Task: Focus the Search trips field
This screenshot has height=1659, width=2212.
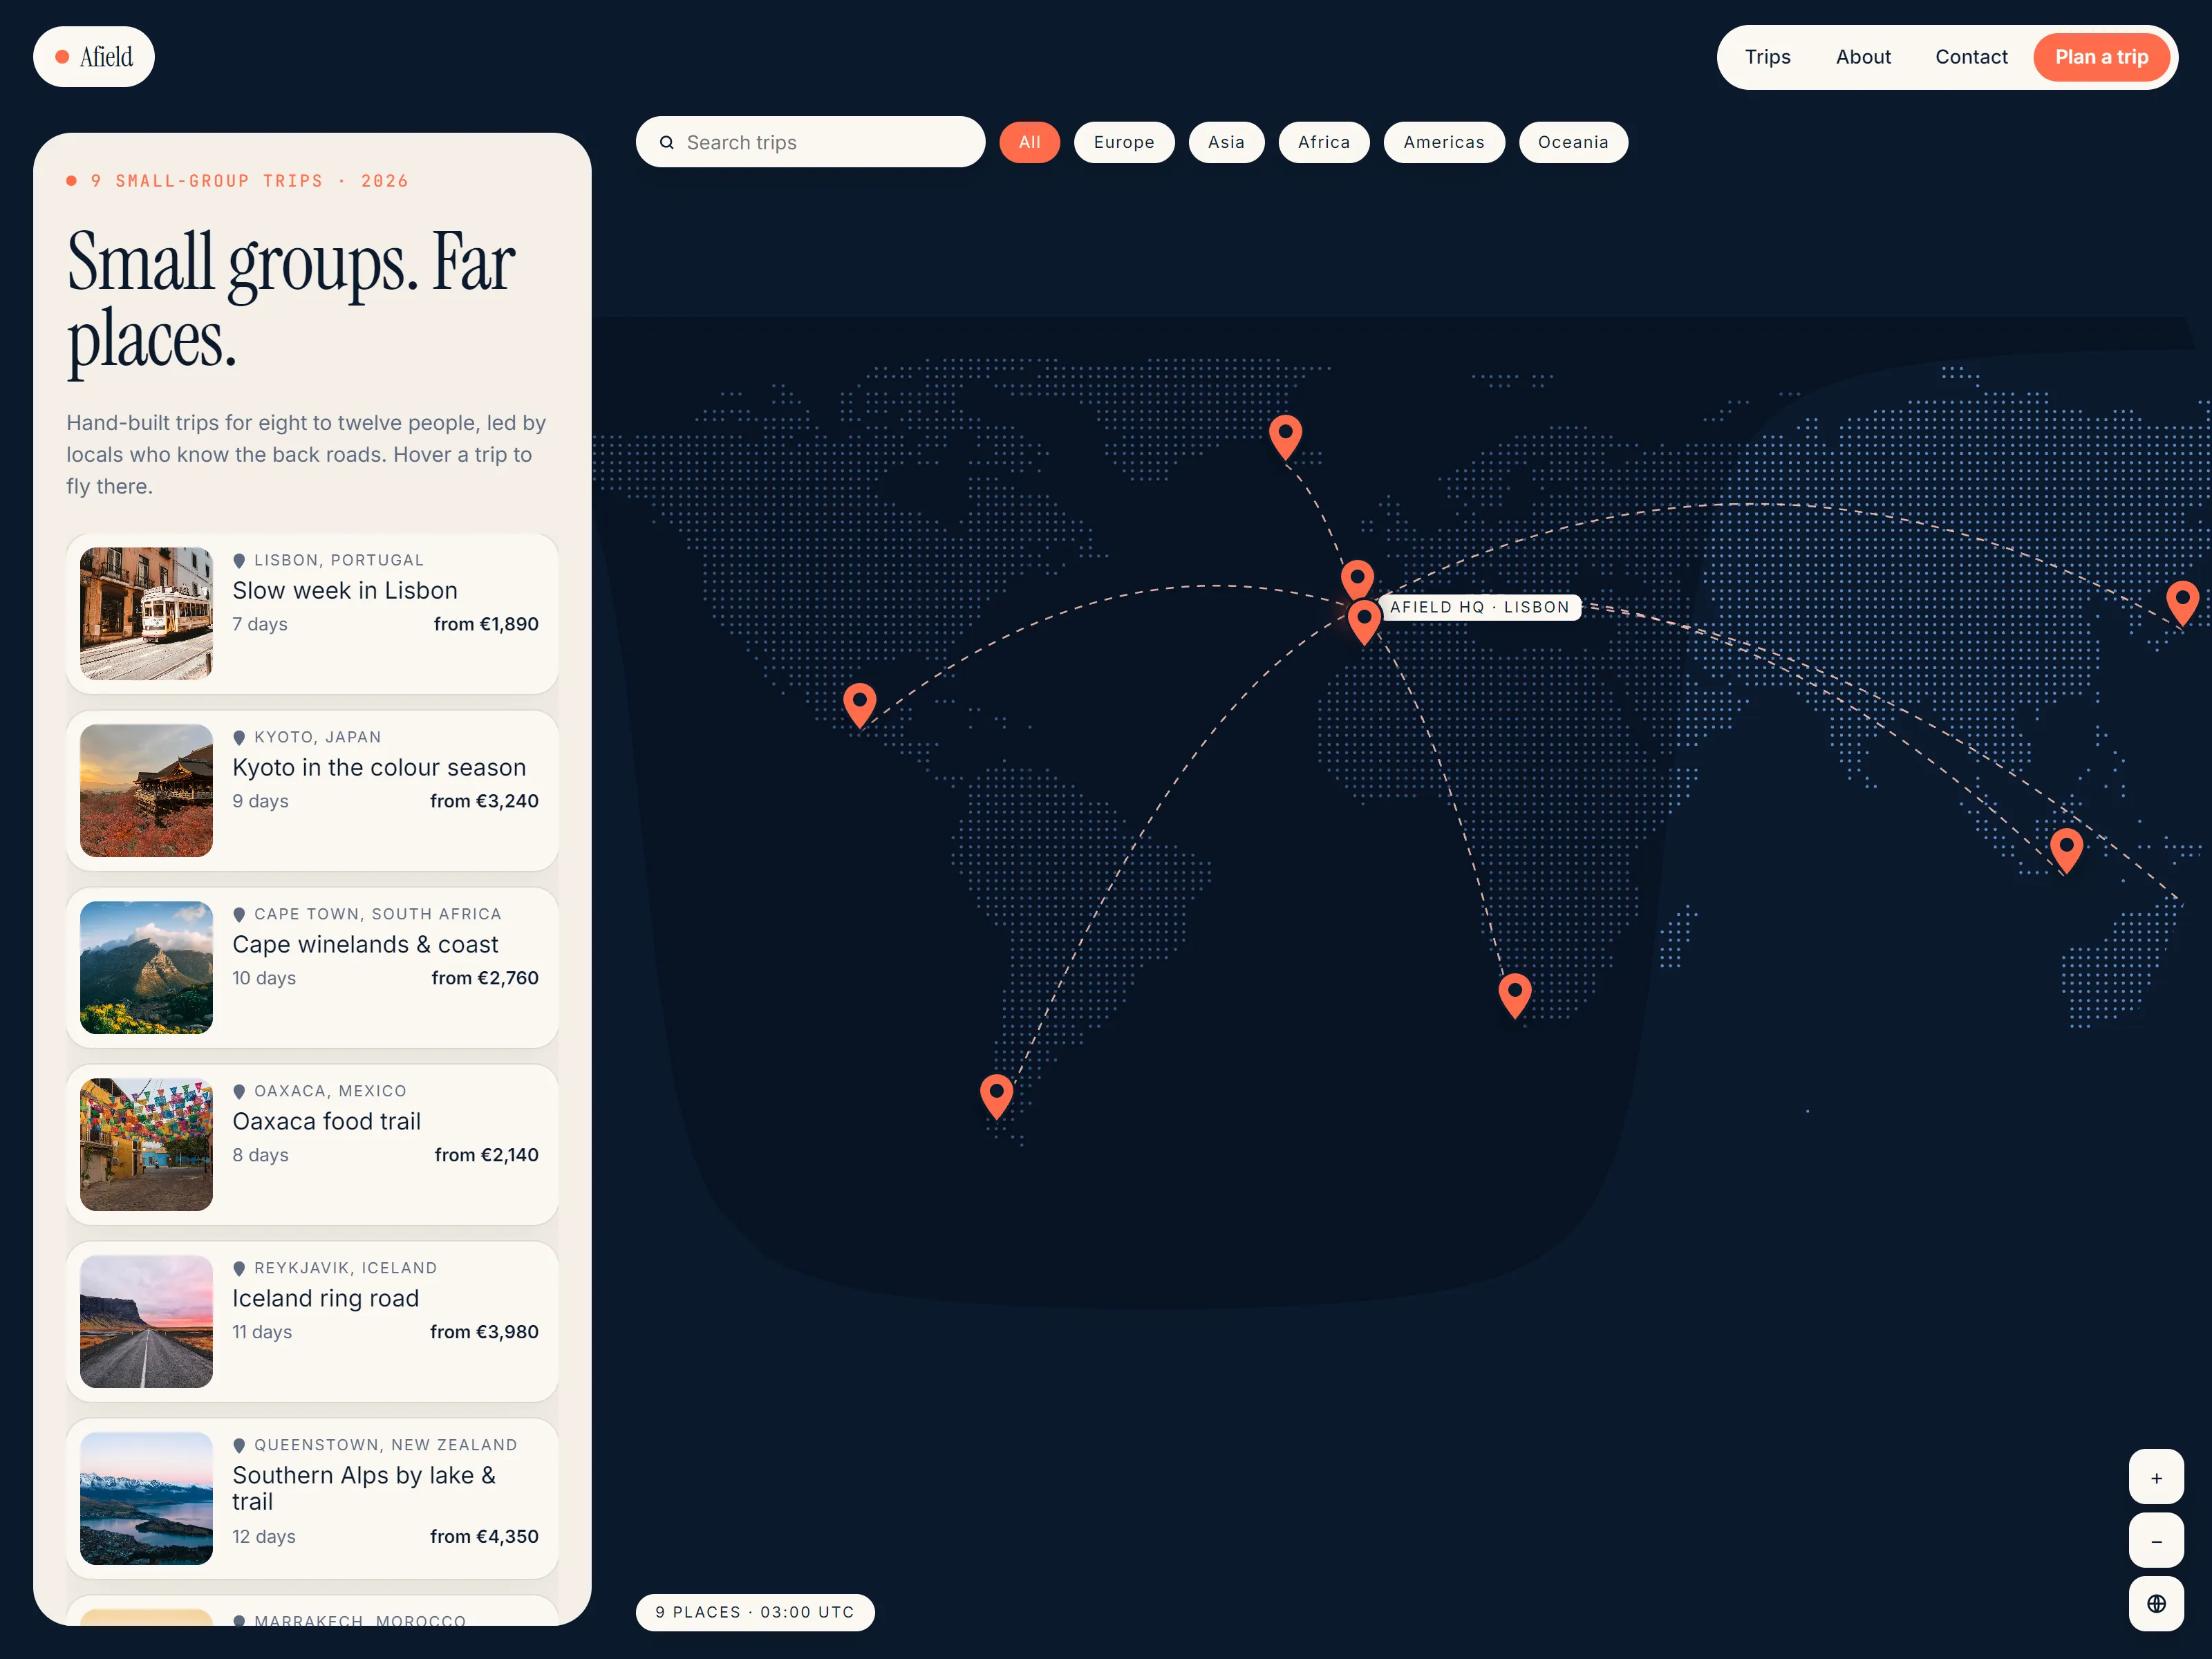Action: click(x=810, y=142)
